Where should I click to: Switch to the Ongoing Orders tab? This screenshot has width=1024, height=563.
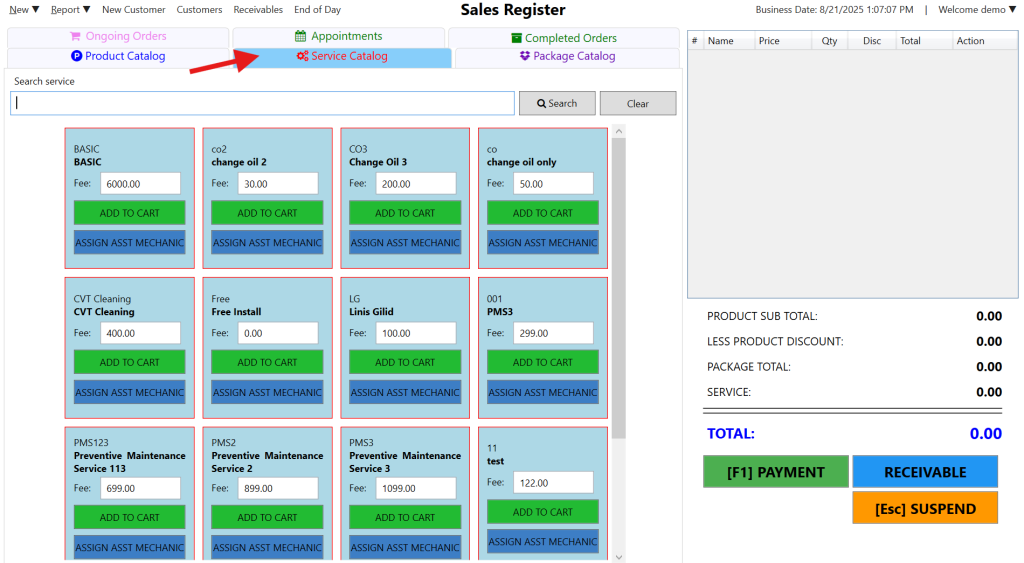118,37
